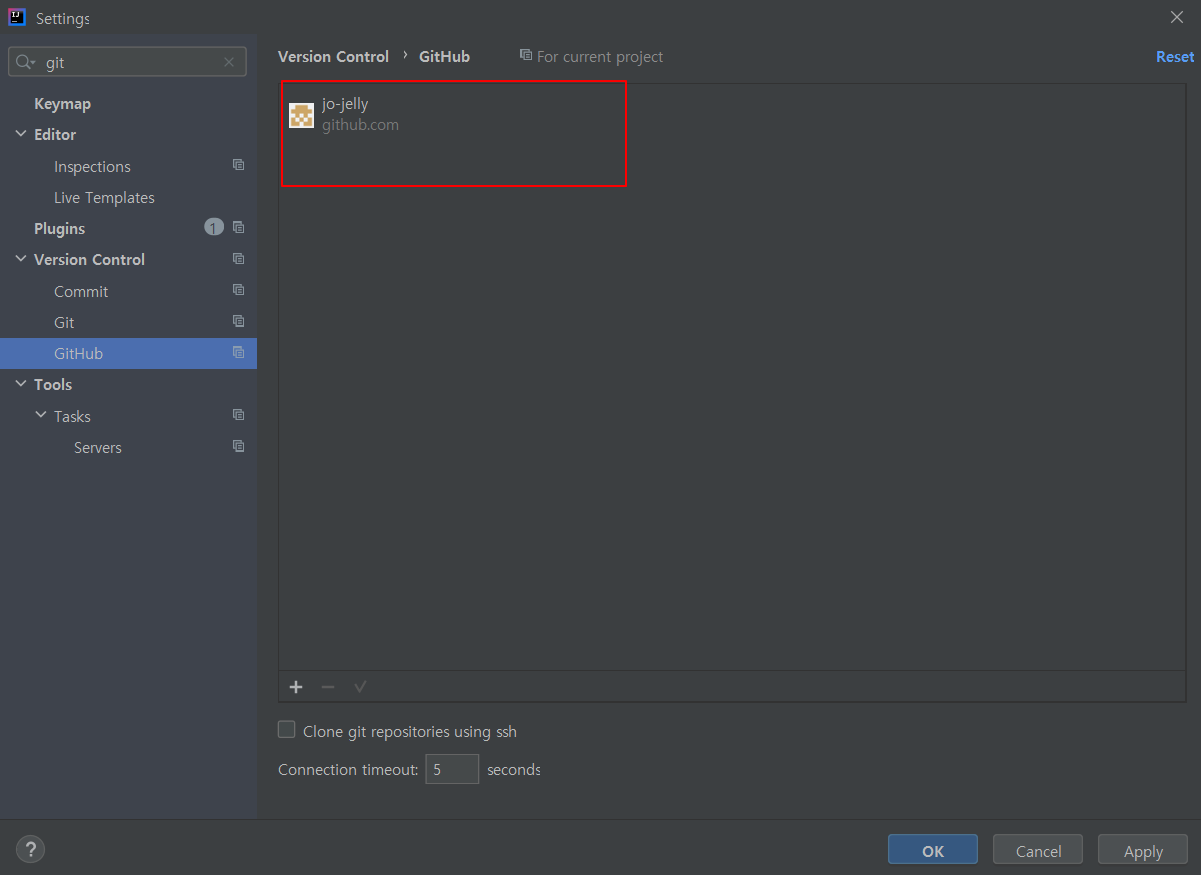Clear the 'git' search text with the X icon
Viewport: 1201px width, 875px height.
pos(229,62)
